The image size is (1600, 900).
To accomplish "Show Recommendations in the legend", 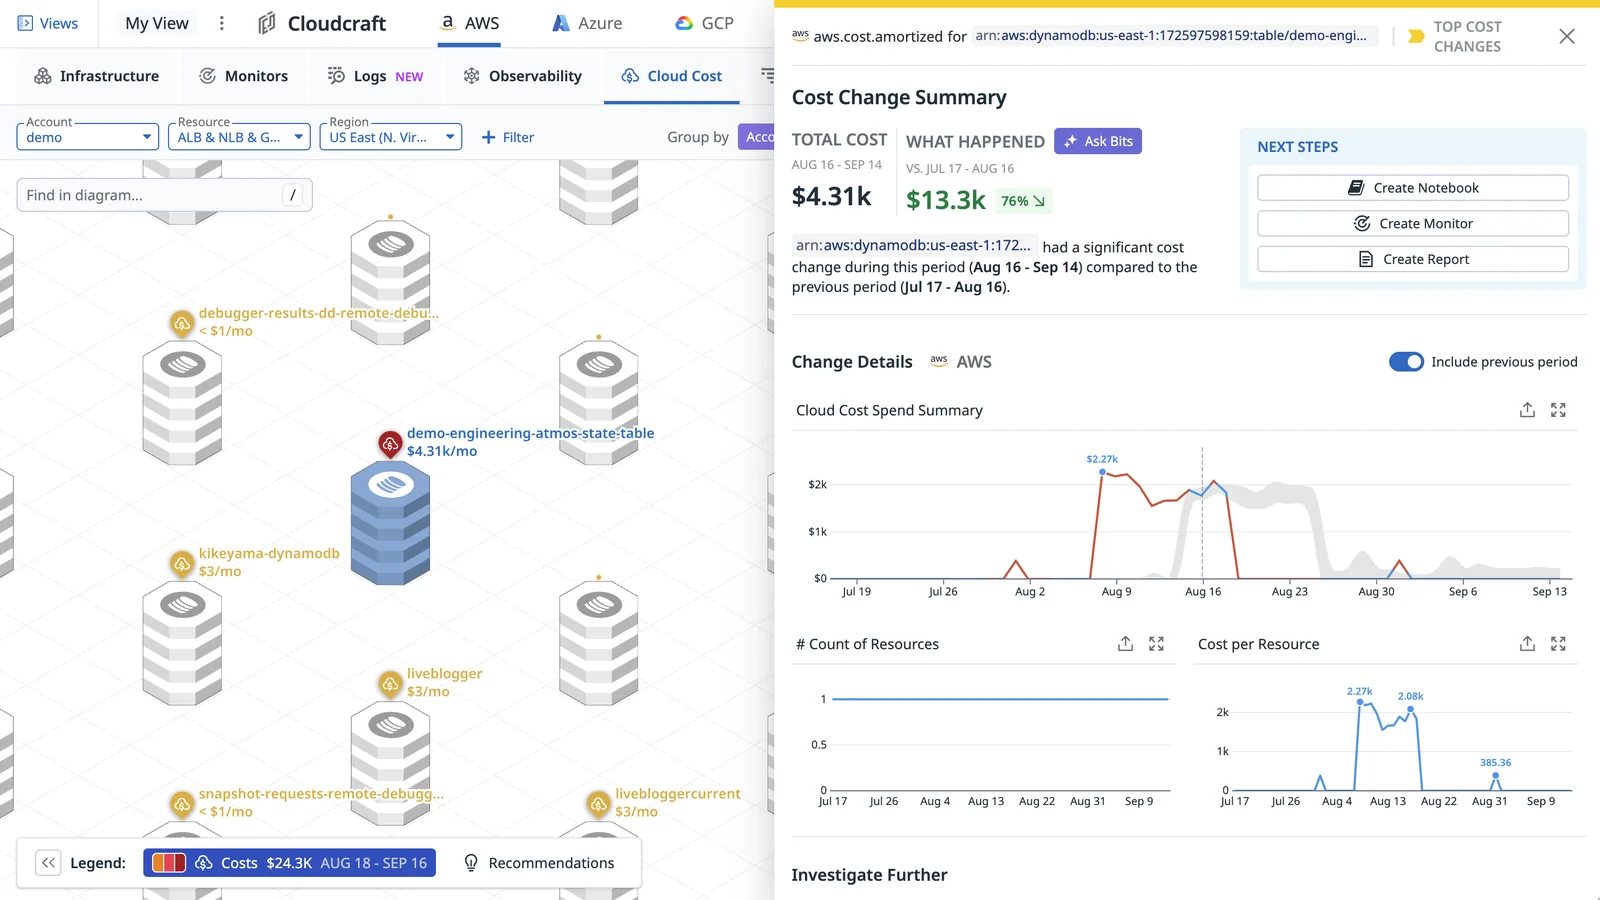I will point(539,863).
